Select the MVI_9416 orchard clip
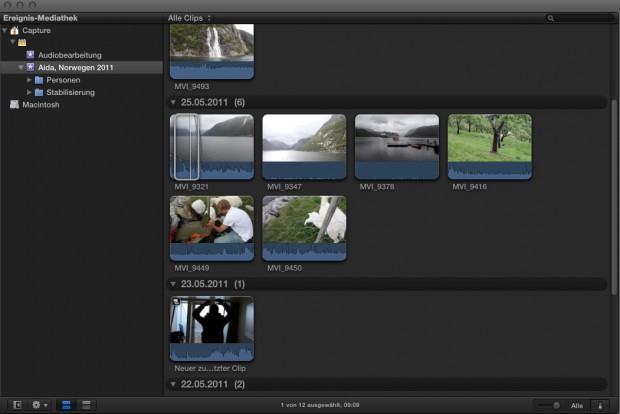Screen dimensions: 620x414 tap(490, 147)
